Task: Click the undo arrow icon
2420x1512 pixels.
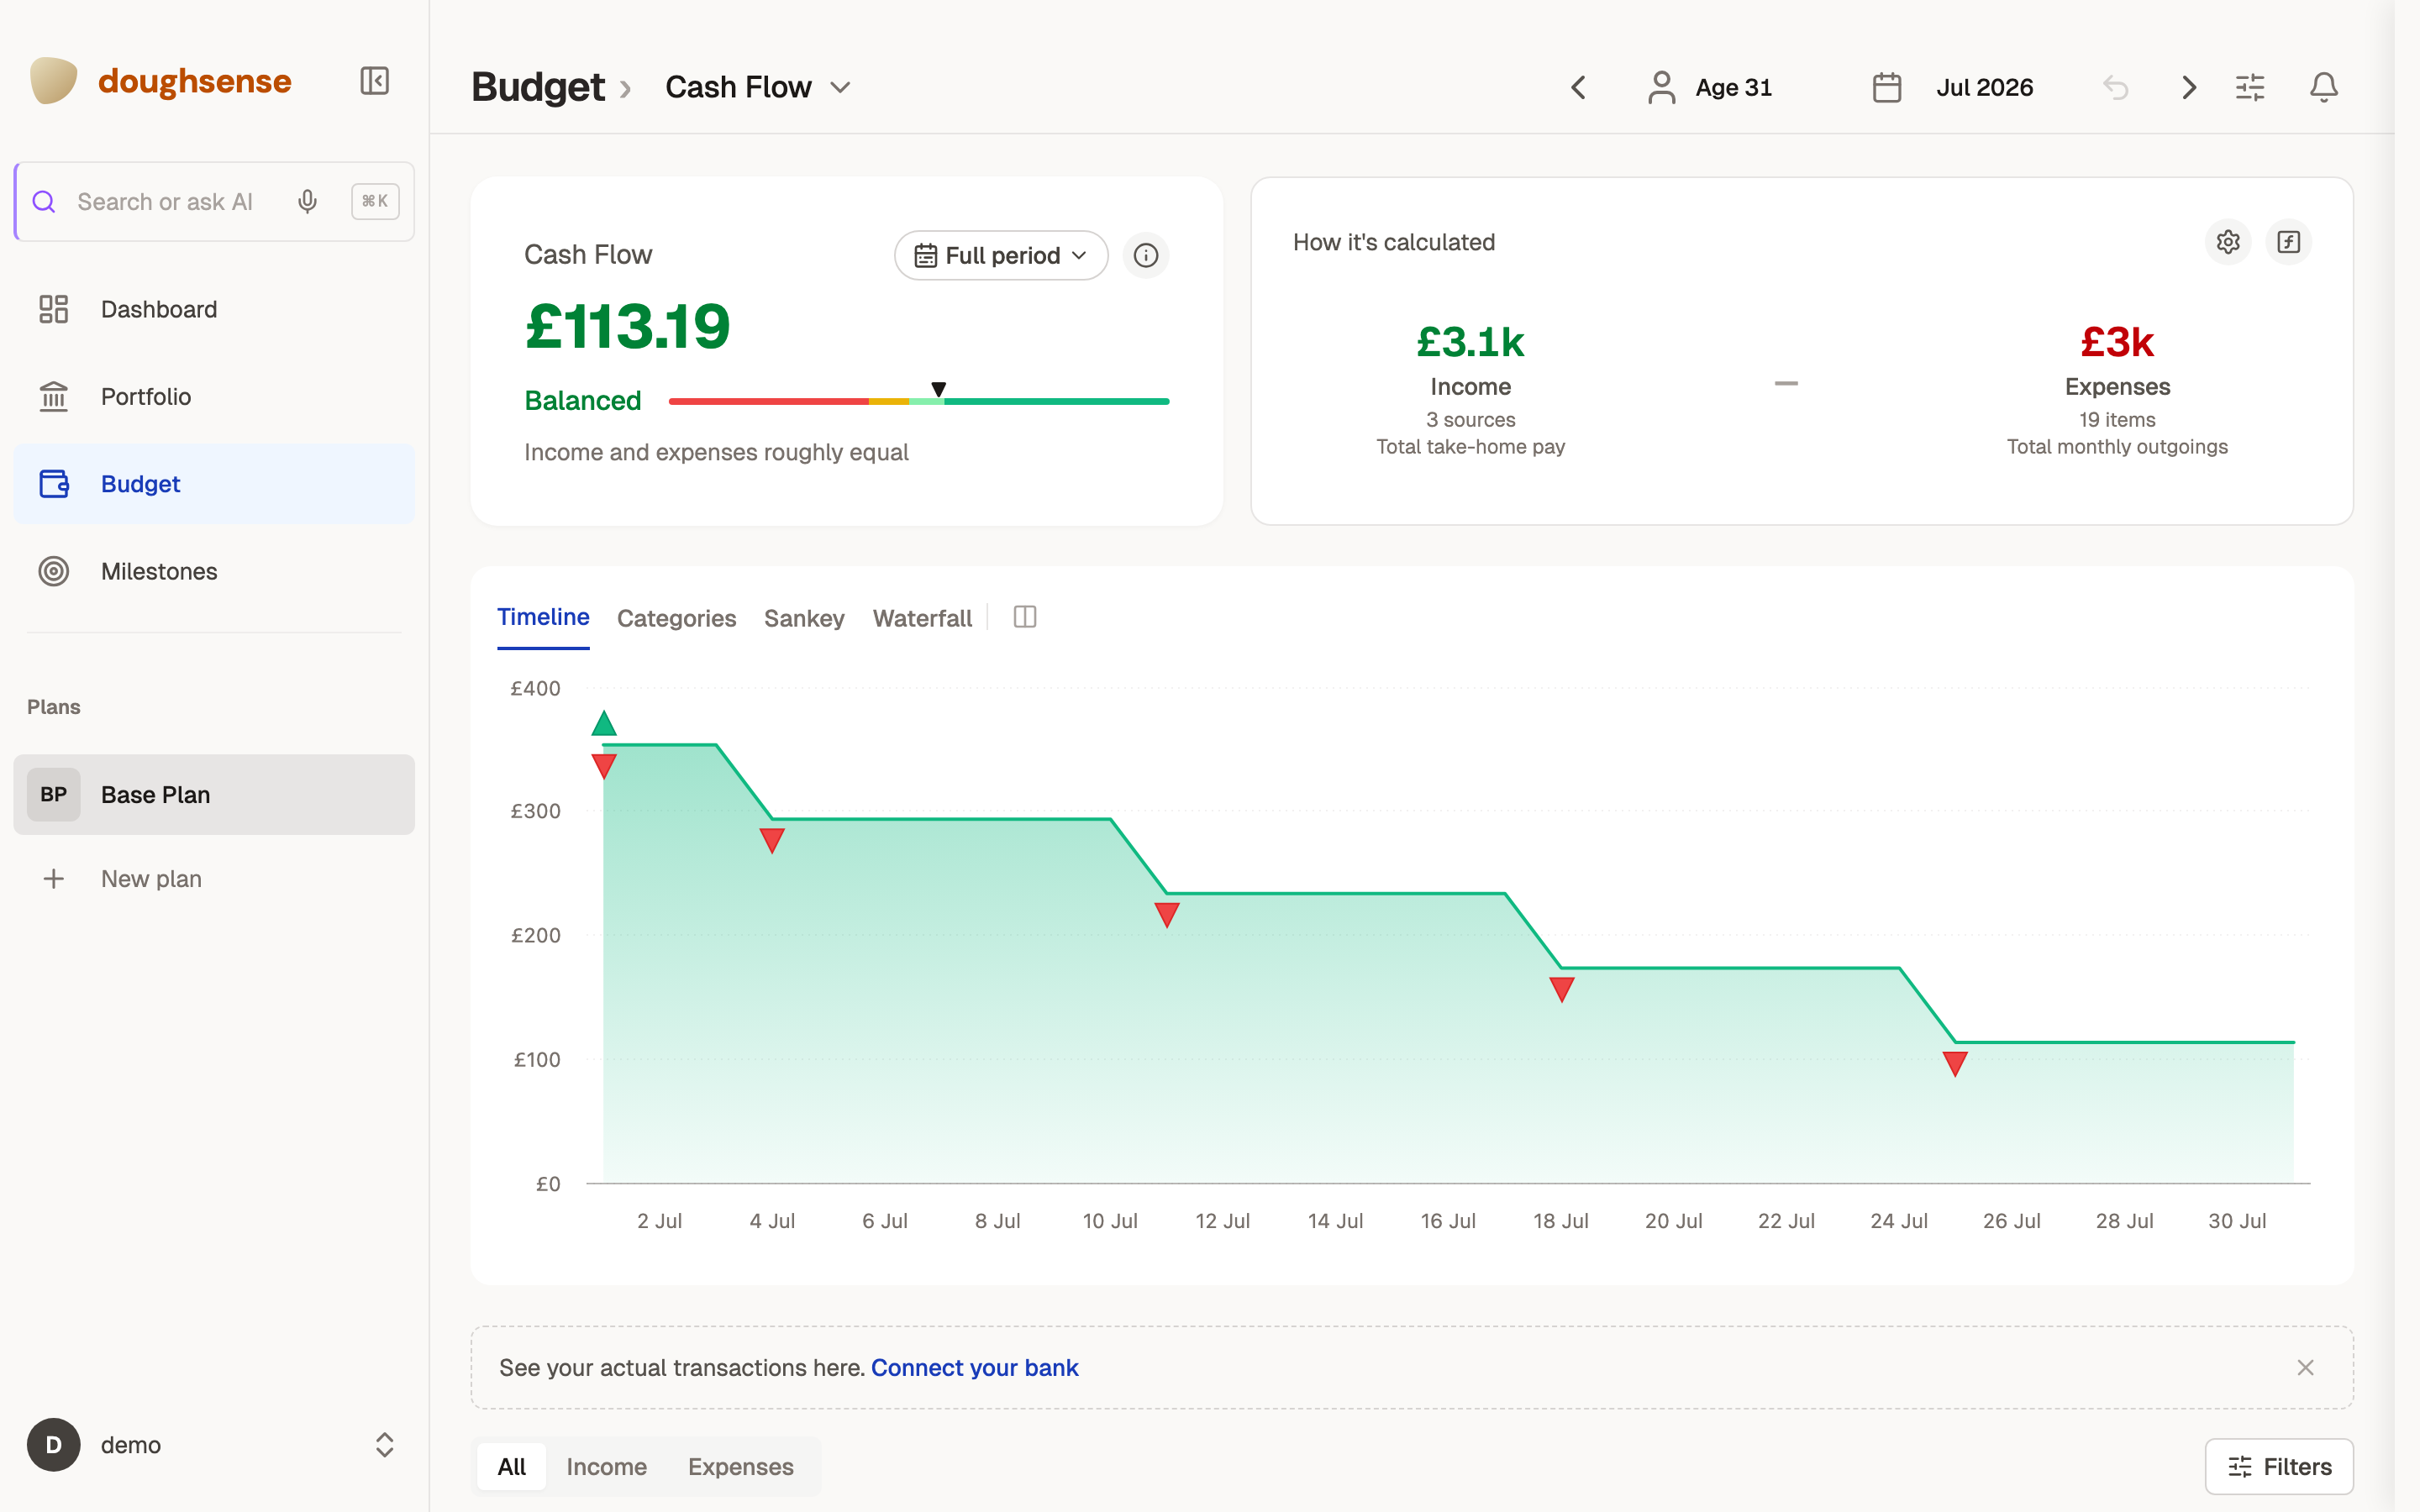Action: [2115, 88]
